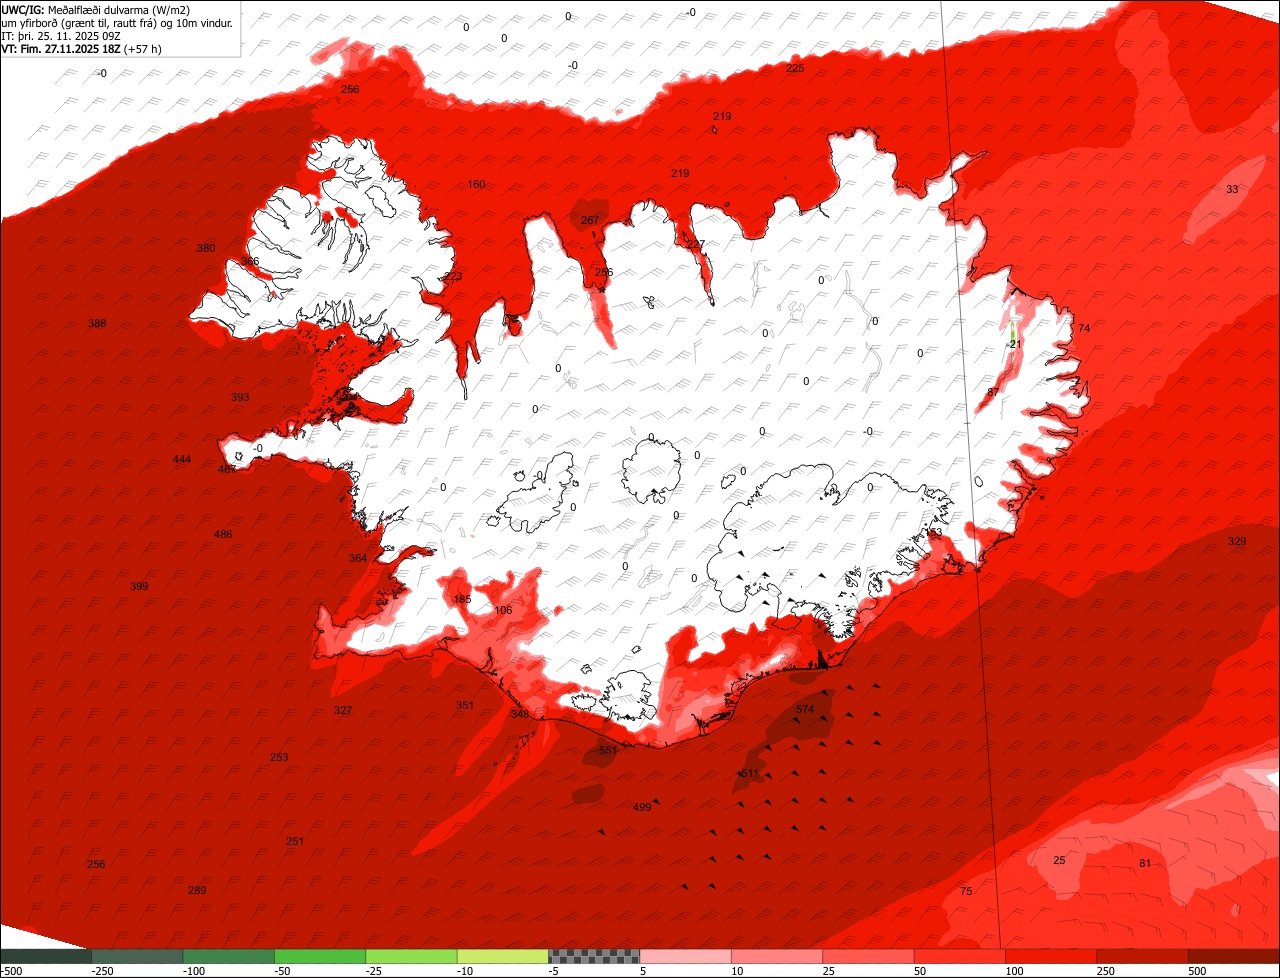Screen dimensions: 1280x978
Task: Pick the legend swatch between -250 and -100
Action: (x=138, y=955)
